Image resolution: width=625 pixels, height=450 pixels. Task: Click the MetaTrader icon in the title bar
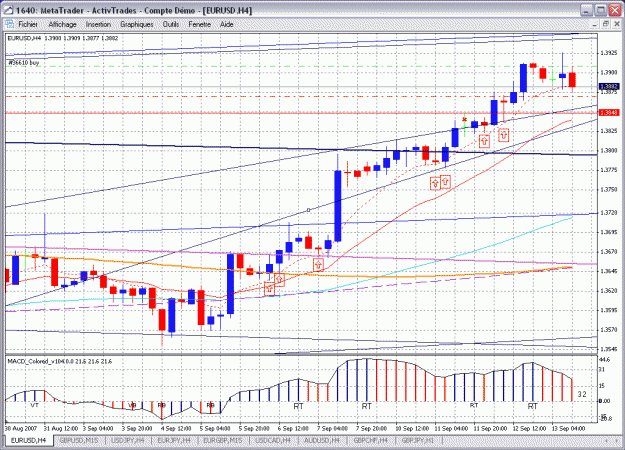click(8, 10)
